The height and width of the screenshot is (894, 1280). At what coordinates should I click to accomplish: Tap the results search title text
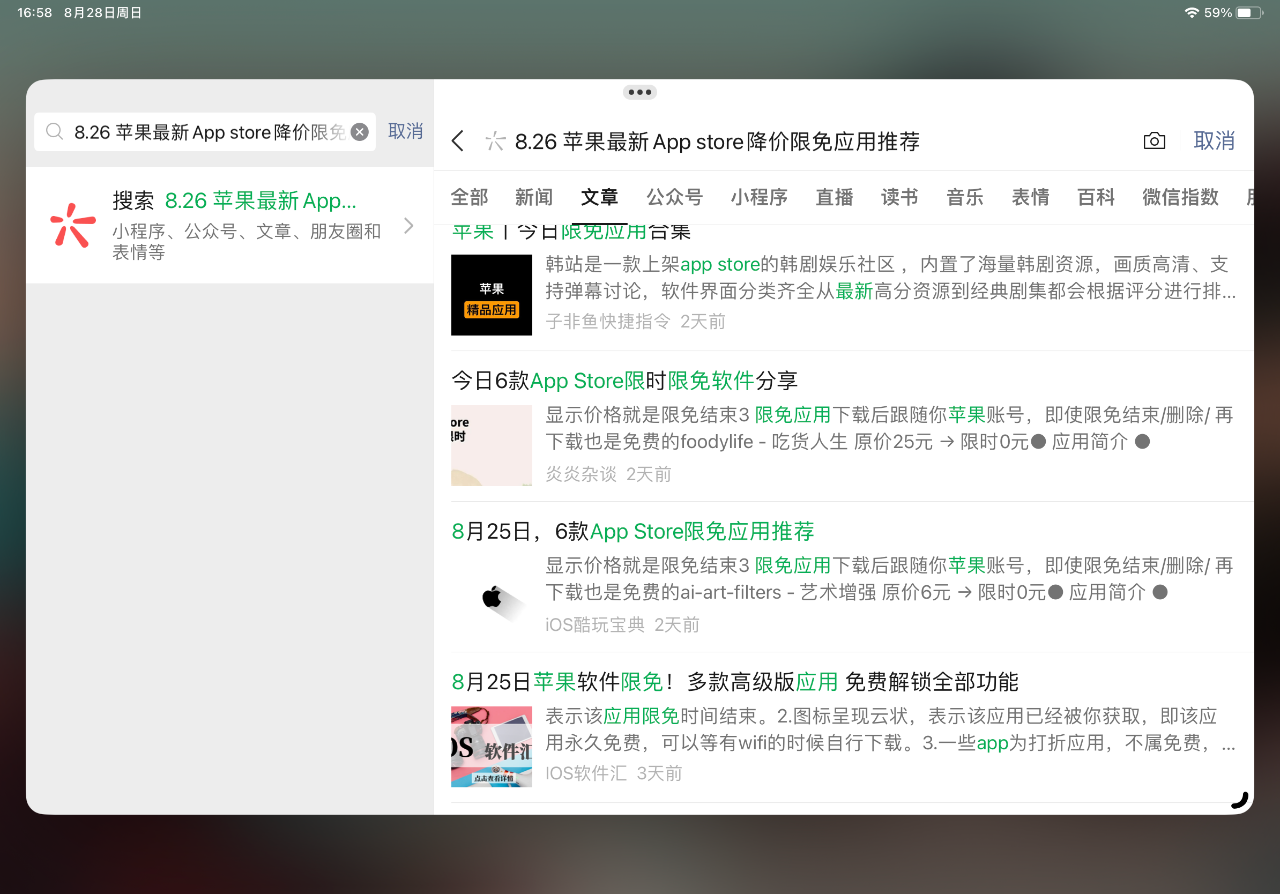tap(717, 141)
